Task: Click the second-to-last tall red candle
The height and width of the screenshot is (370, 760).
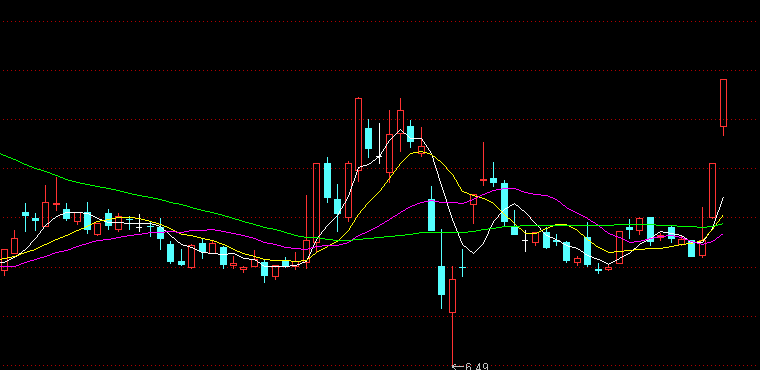Action: click(x=712, y=191)
